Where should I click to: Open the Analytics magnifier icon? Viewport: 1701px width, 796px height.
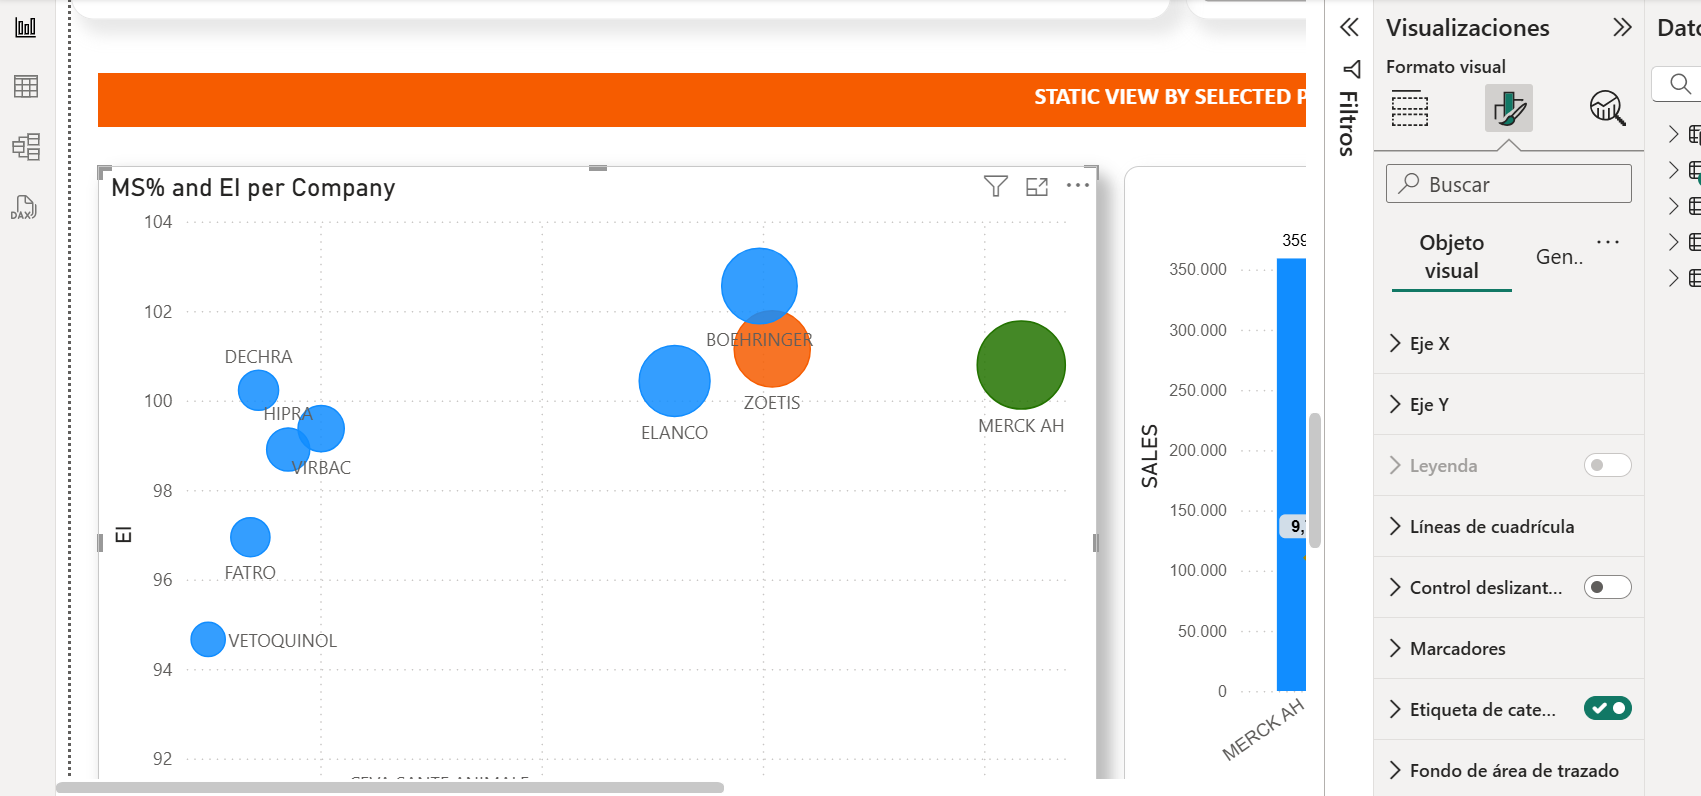[1607, 108]
